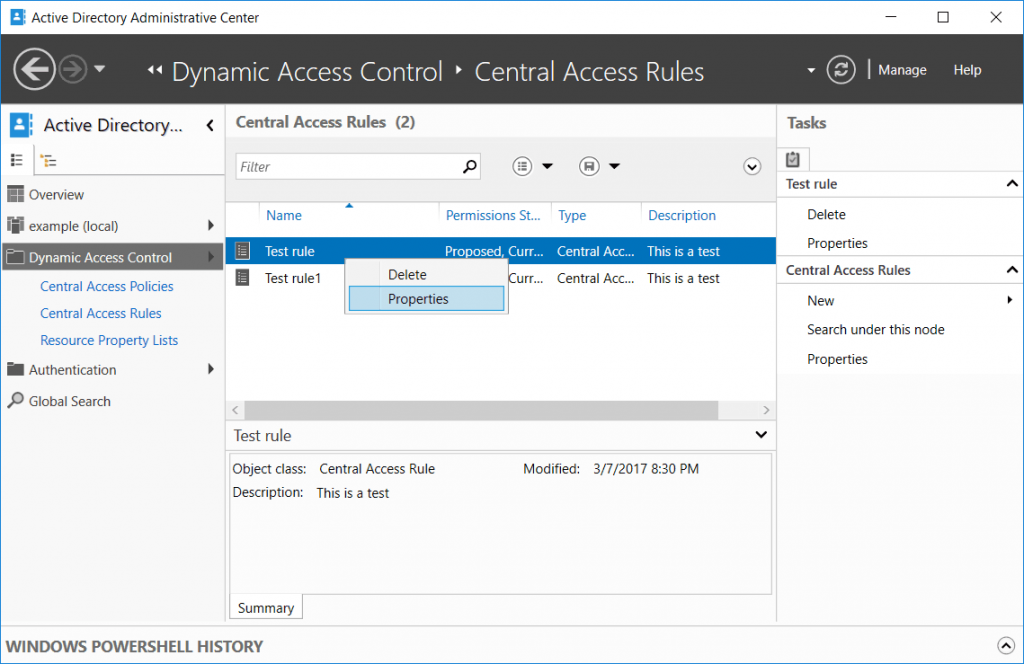
Task: Open the Manage menu
Action: click(902, 70)
